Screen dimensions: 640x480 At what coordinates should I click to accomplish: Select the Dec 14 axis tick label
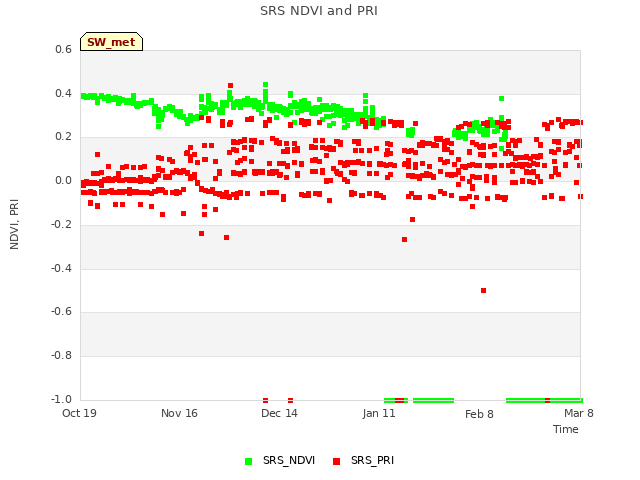pyautogui.click(x=279, y=413)
